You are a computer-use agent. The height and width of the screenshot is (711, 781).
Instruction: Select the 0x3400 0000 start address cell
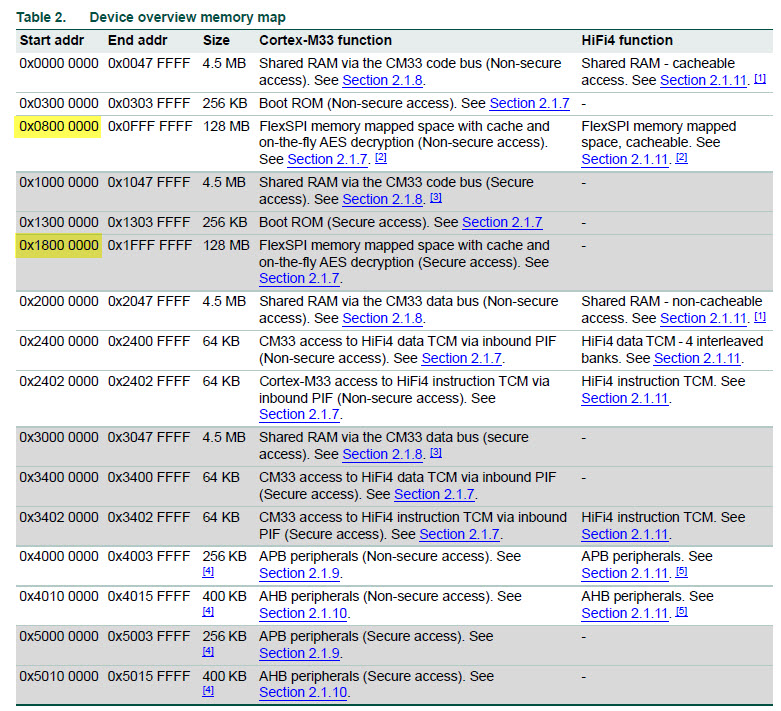pyautogui.click(x=59, y=478)
